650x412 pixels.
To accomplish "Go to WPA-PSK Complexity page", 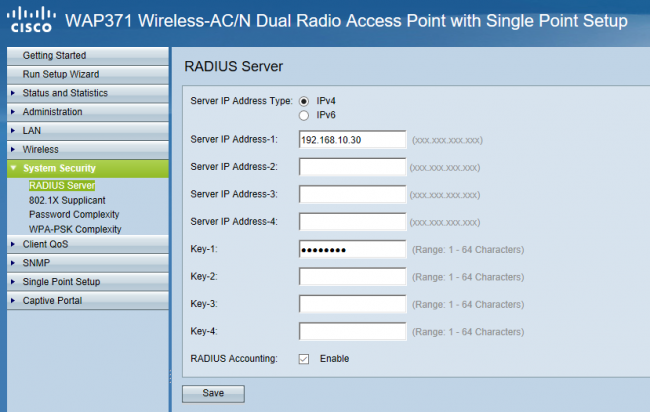I will pyautogui.click(x=75, y=229).
